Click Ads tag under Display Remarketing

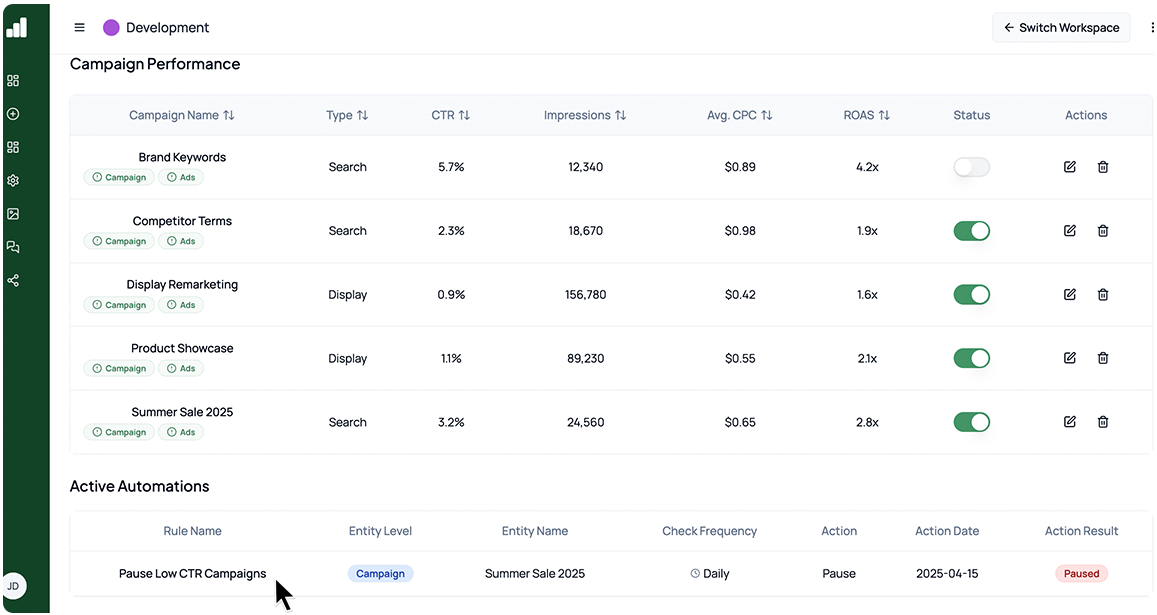tap(181, 305)
